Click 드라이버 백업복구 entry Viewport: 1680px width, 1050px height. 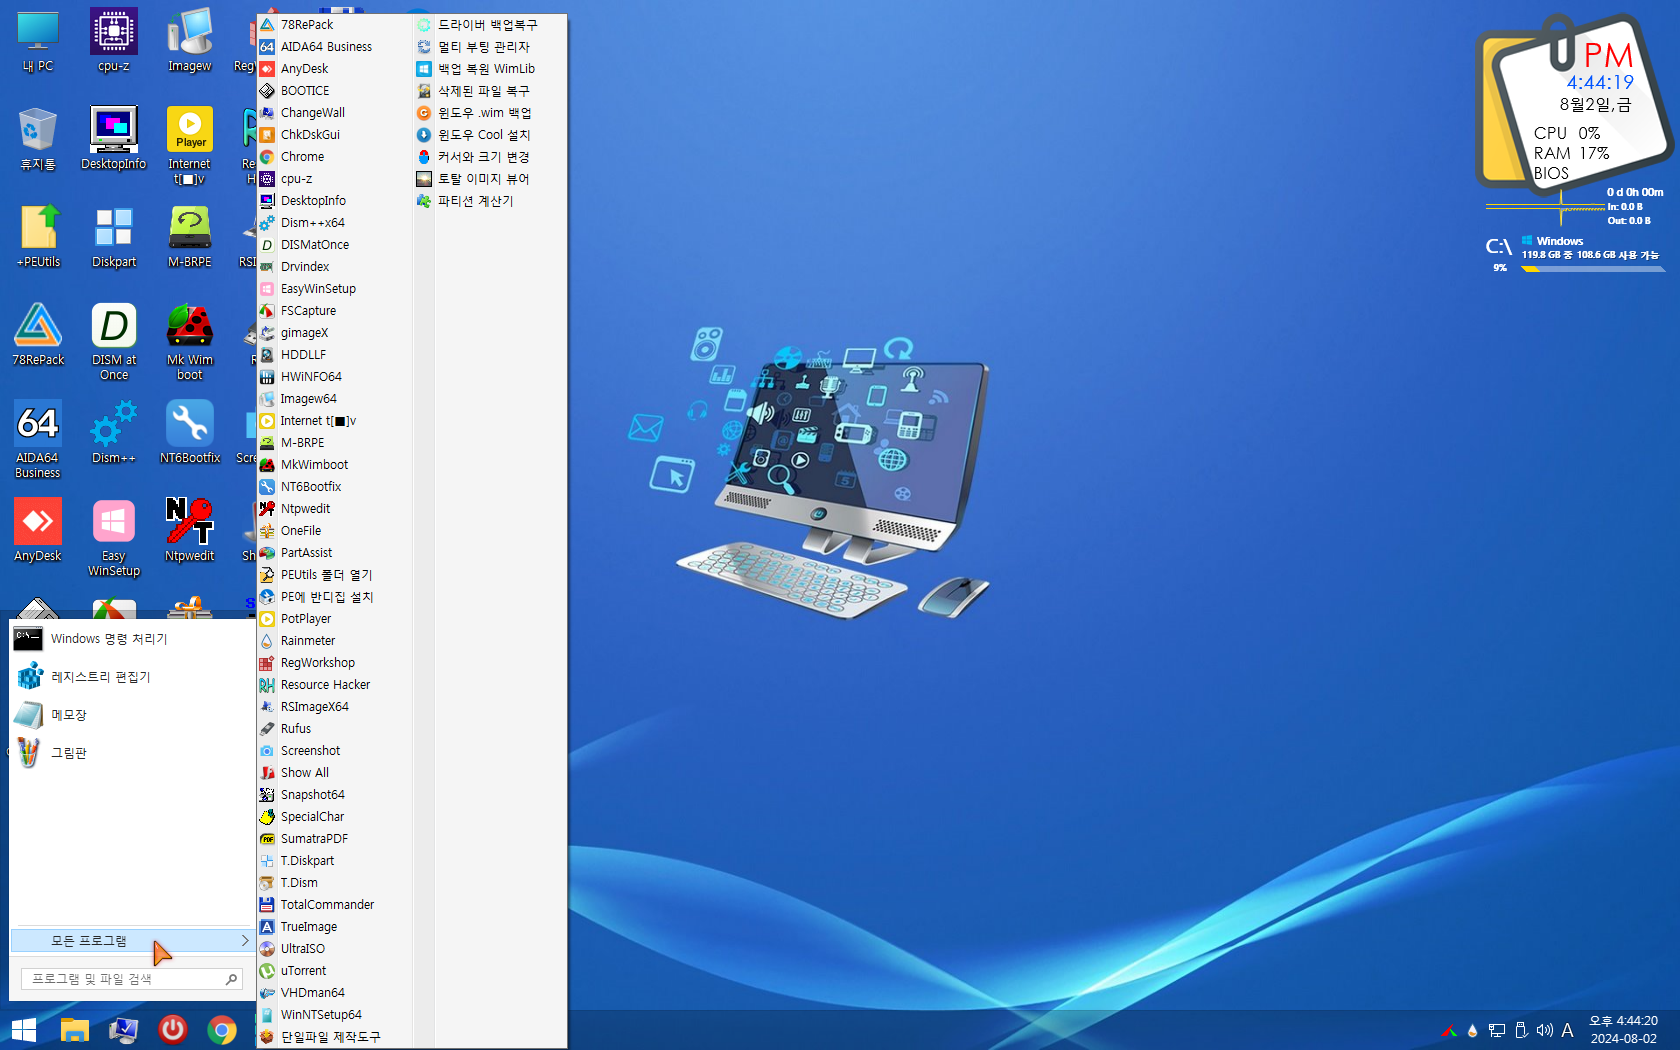(490, 25)
